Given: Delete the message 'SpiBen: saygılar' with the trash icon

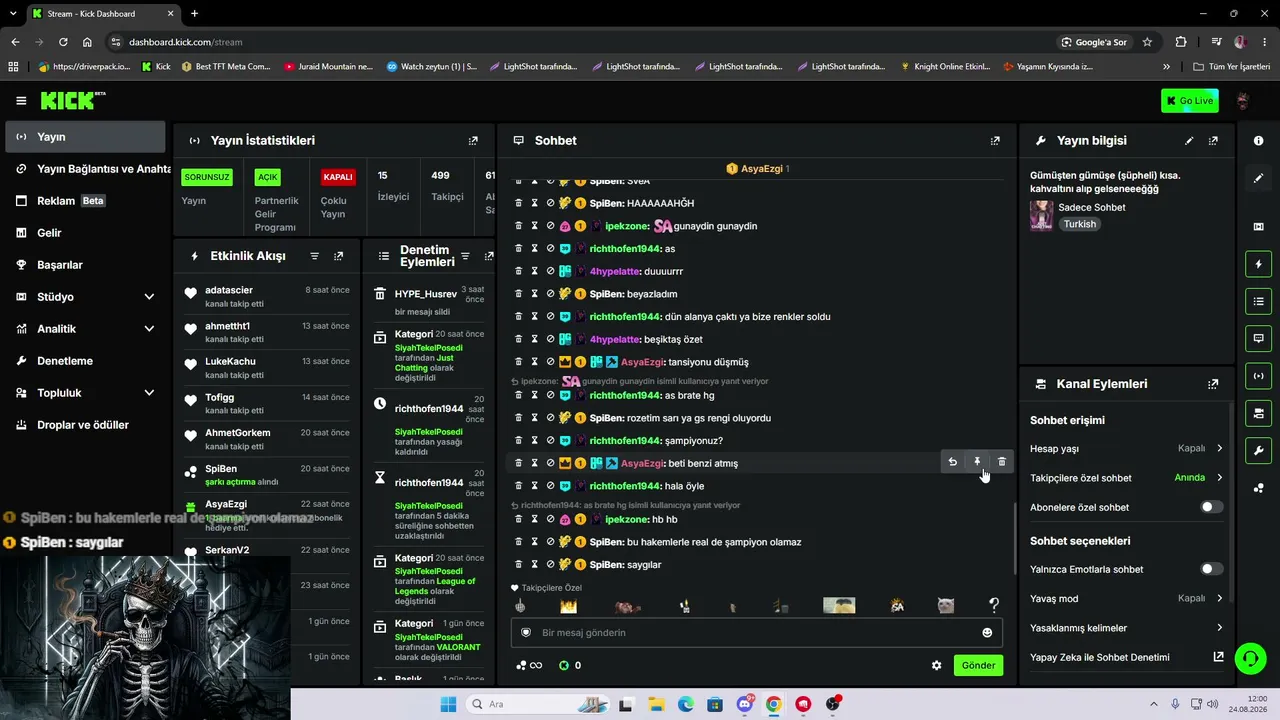Looking at the screenshot, I should (x=518, y=565).
